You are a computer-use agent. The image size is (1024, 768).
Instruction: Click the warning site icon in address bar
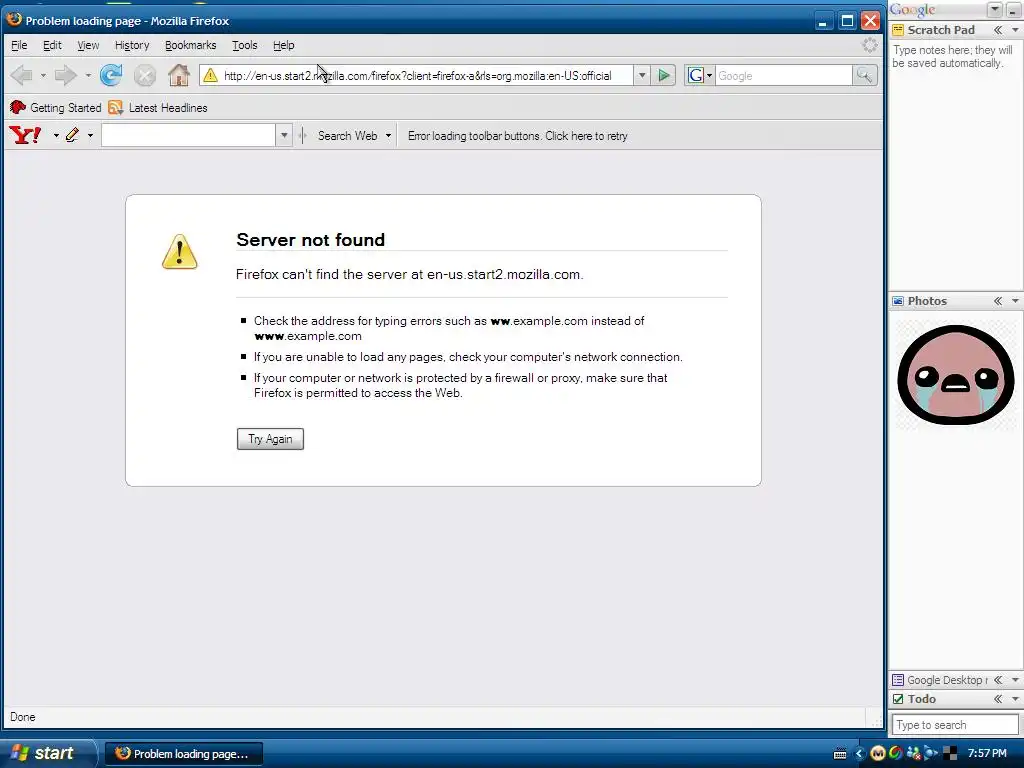[210, 76]
